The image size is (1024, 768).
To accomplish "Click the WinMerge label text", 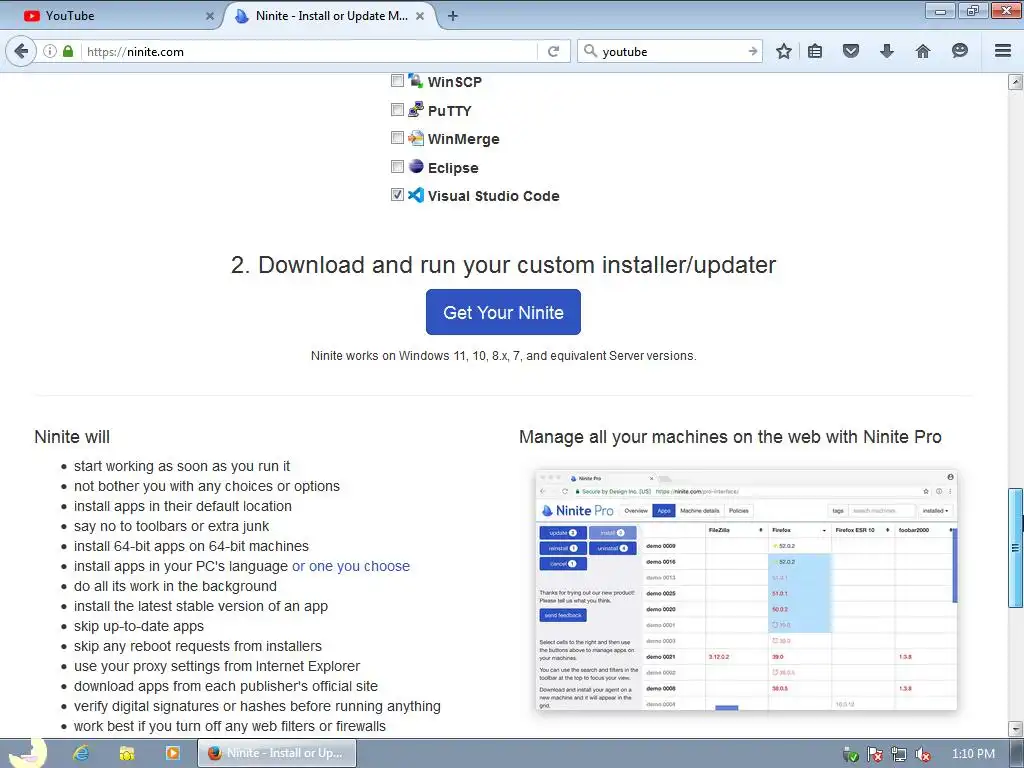I will (463, 139).
